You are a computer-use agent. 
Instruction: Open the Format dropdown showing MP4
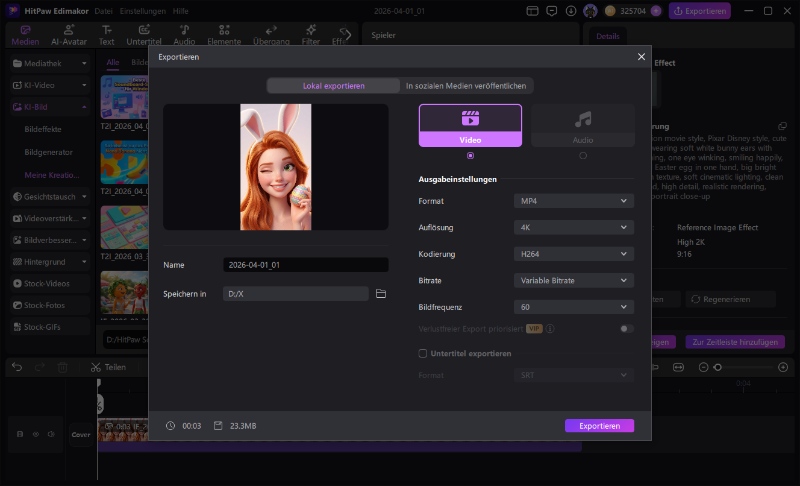click(x=574, y=201)
